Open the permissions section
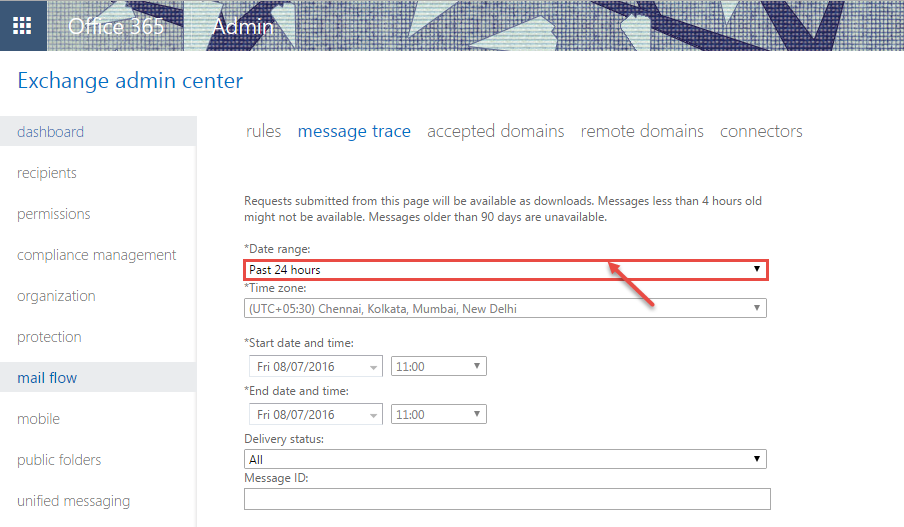Image resolution: width=904 pixels, height=527 pixels. tap(54, 214)
